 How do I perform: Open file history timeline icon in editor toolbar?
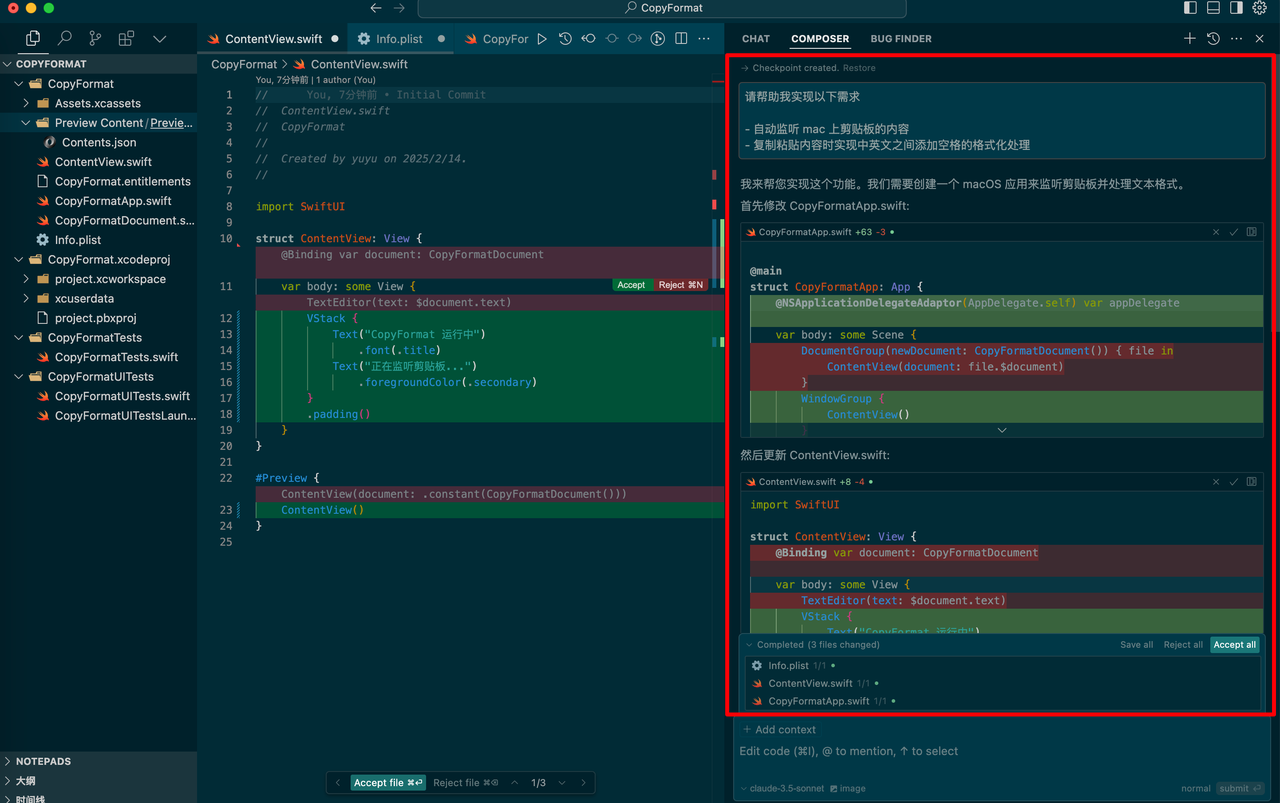[565, 39]
